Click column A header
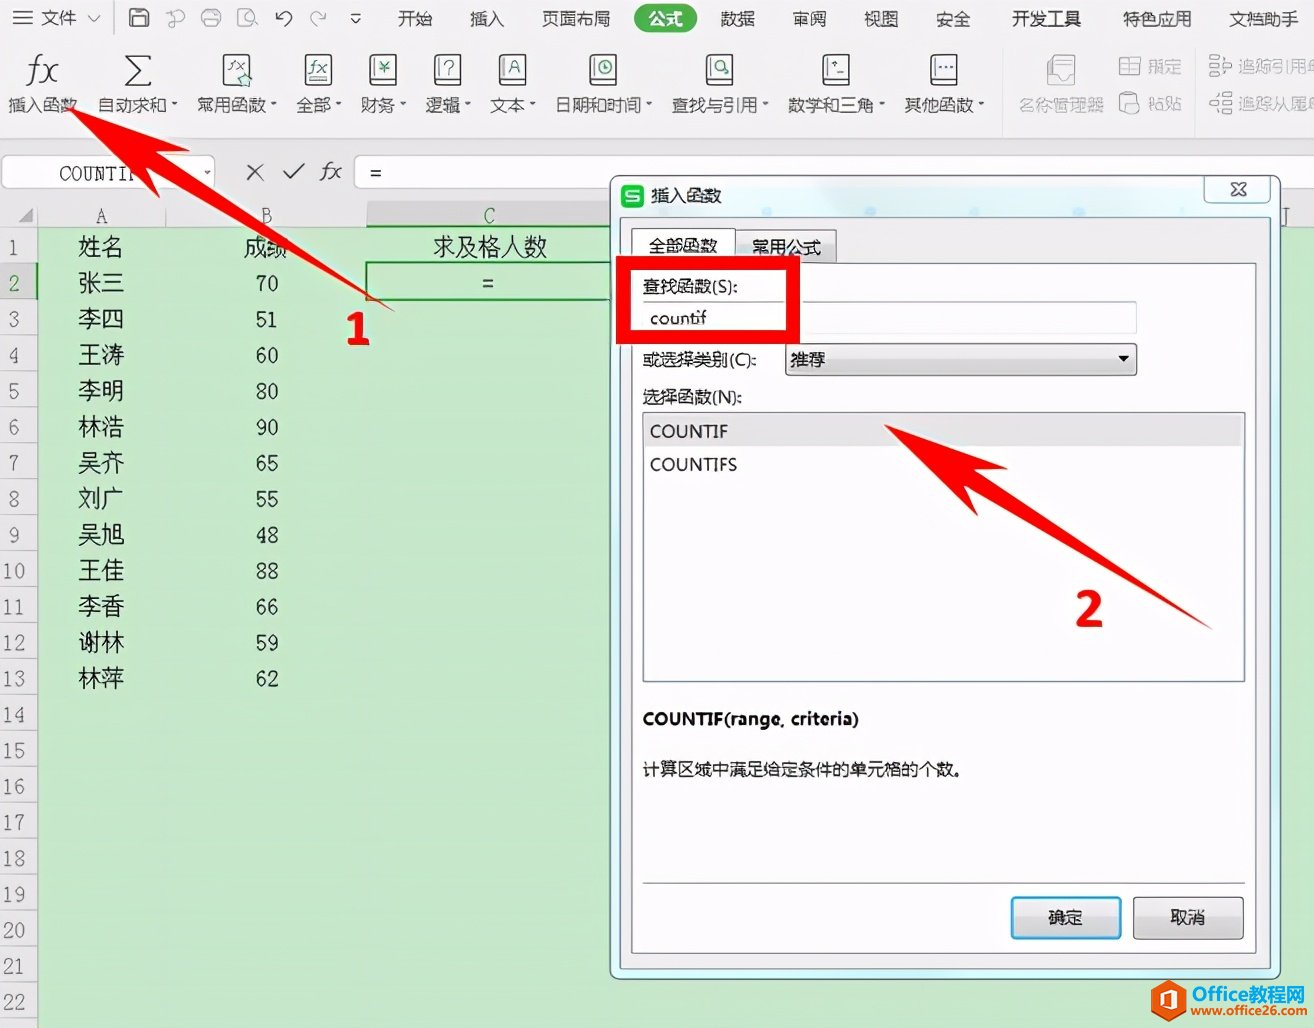The image size is (1314, 1028). coord(101,215)
